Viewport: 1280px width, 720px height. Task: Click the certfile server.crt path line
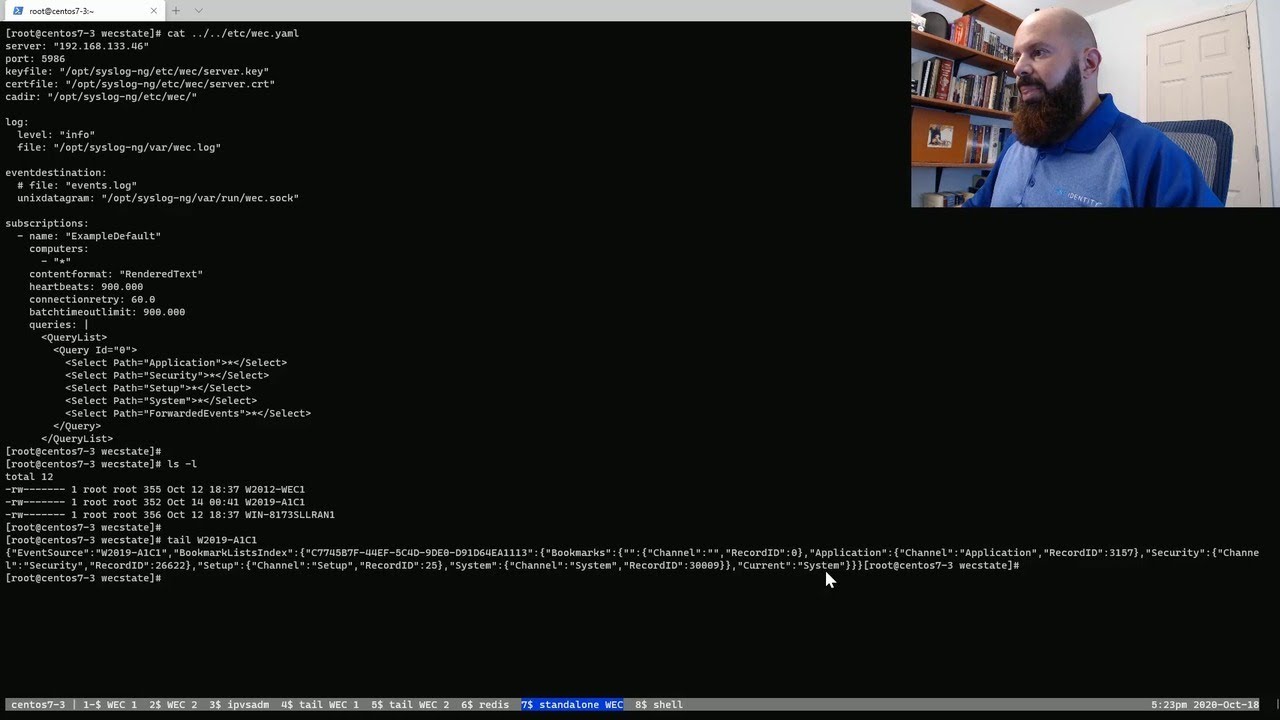140,84
